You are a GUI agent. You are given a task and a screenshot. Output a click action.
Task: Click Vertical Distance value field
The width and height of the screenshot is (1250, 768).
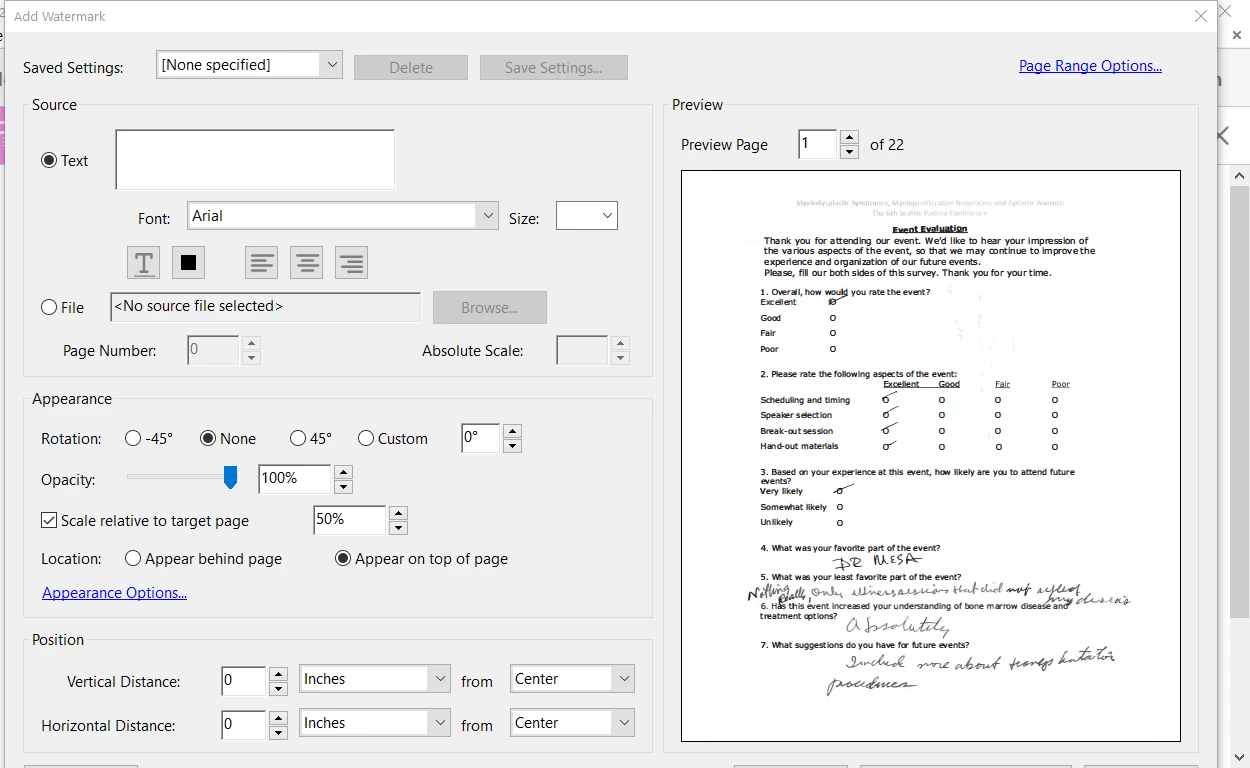pyautogui.click(x=244, y=681)
